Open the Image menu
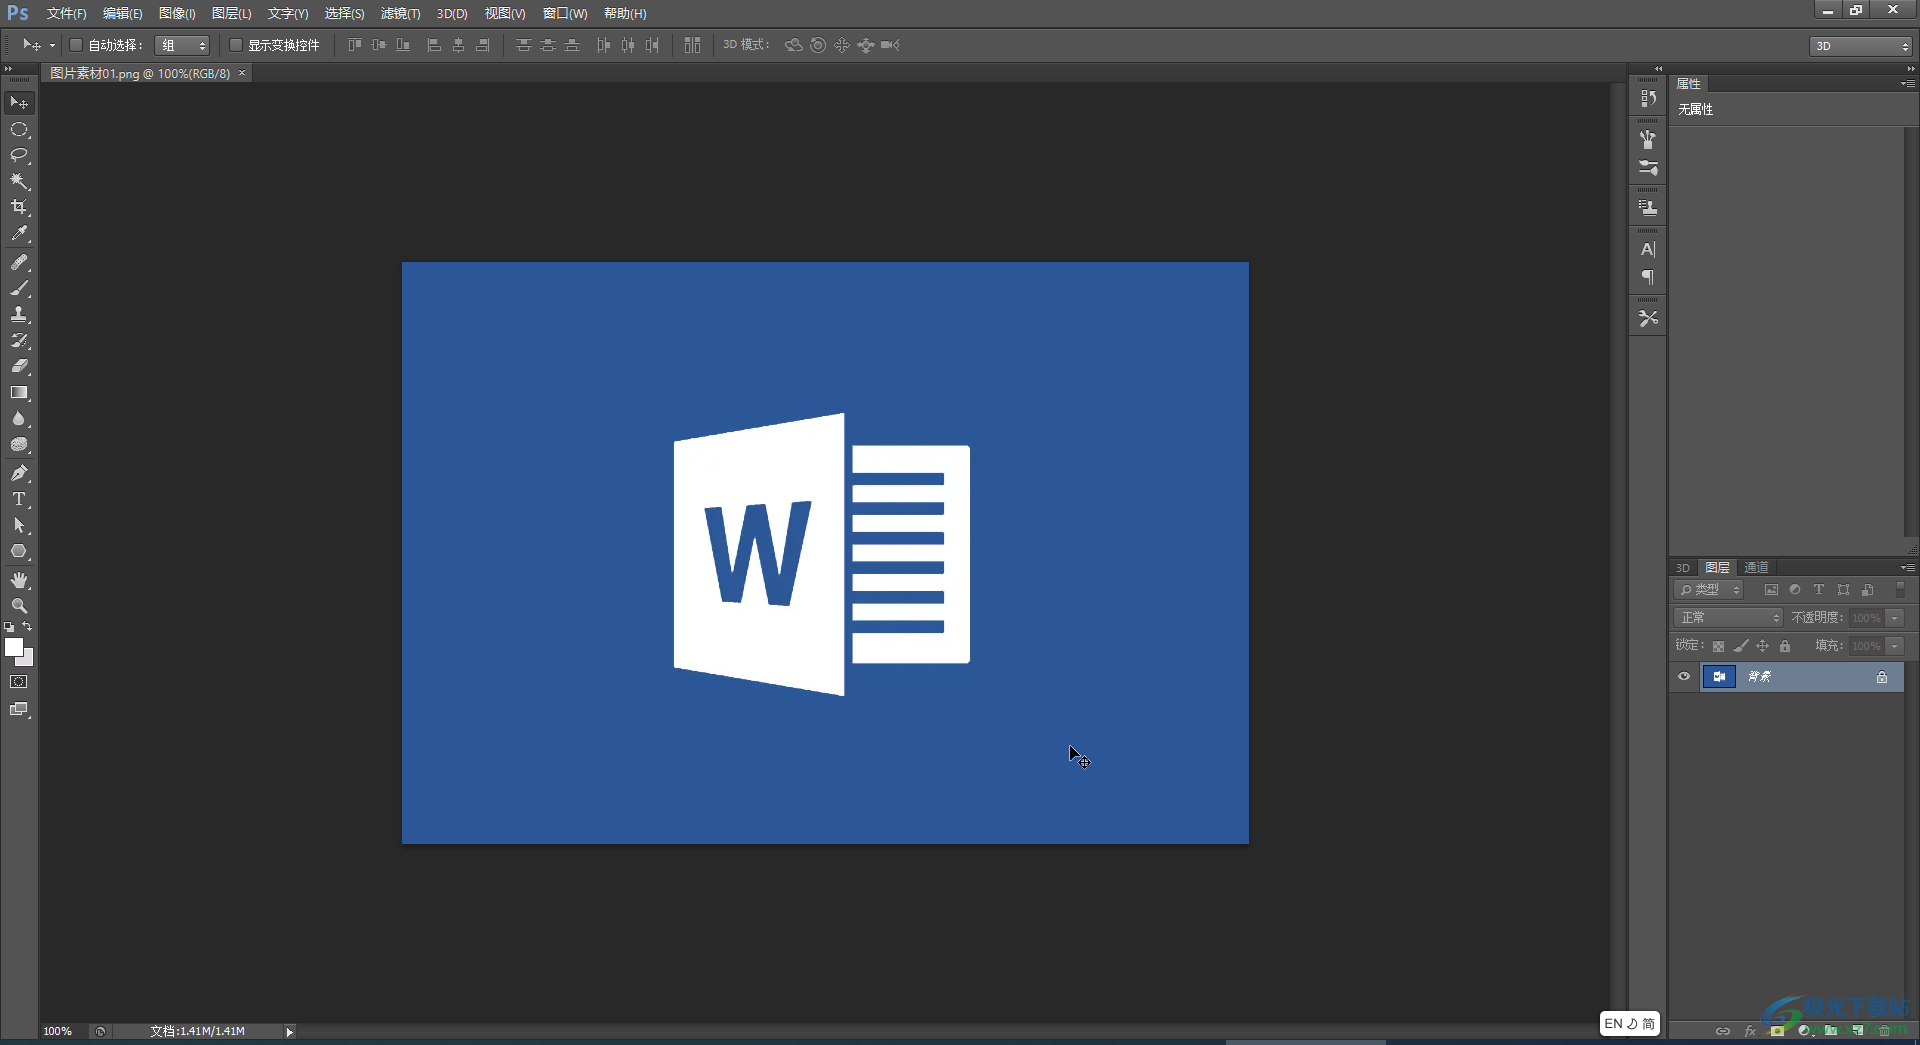The height and width of the screenshot is (1045, 1920). [x=177, y=13]
